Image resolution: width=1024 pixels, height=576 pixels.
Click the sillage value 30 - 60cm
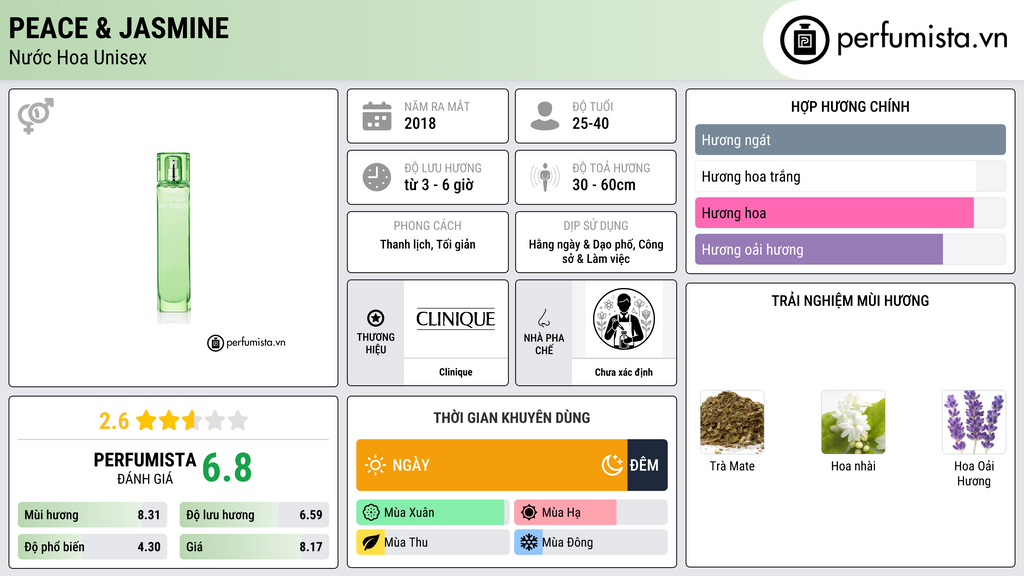click(603, 185)
